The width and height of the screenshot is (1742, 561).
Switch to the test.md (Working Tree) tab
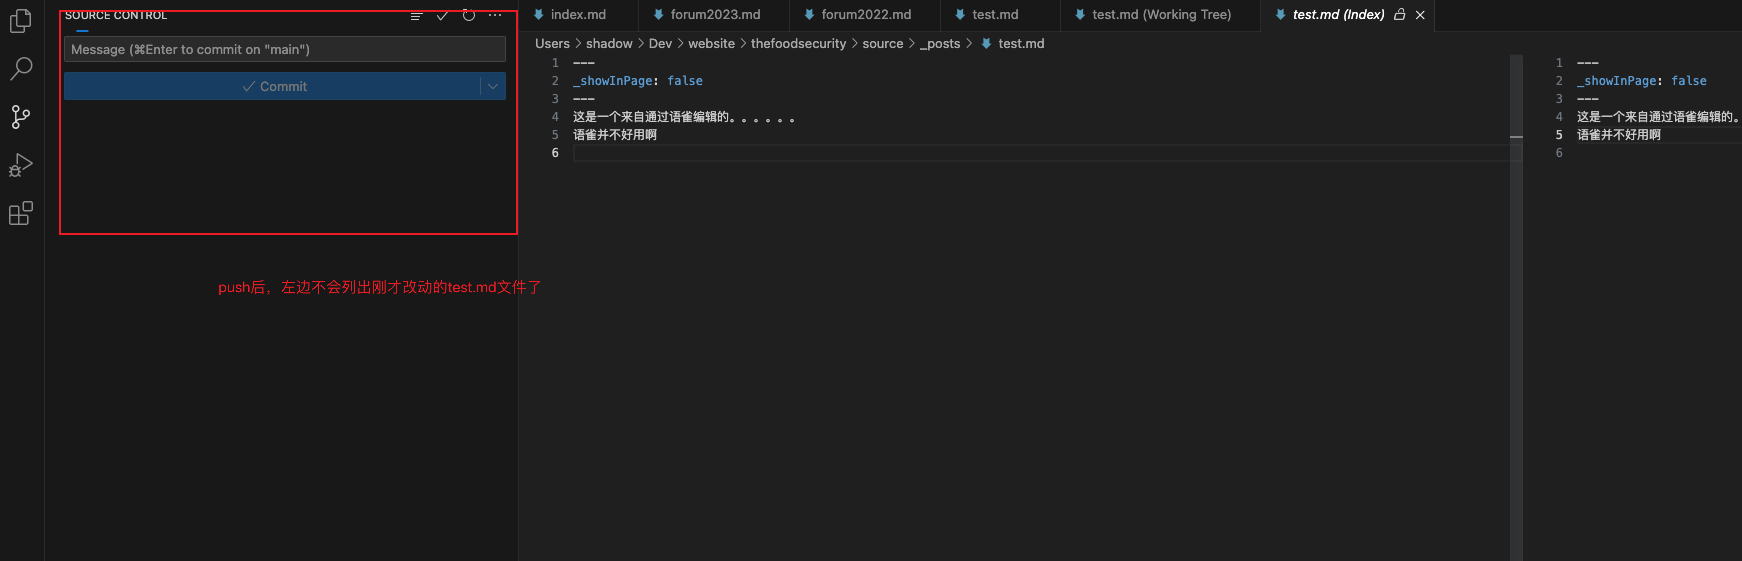[x=1160, y=15]
